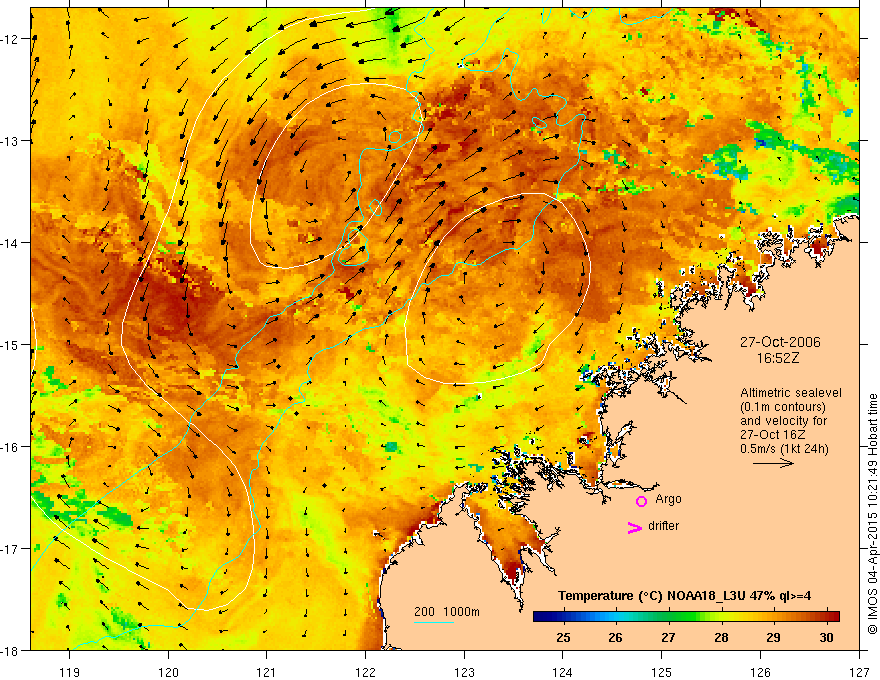
Task: Click the colorbar tick label 28
Action: pos(721,637)
